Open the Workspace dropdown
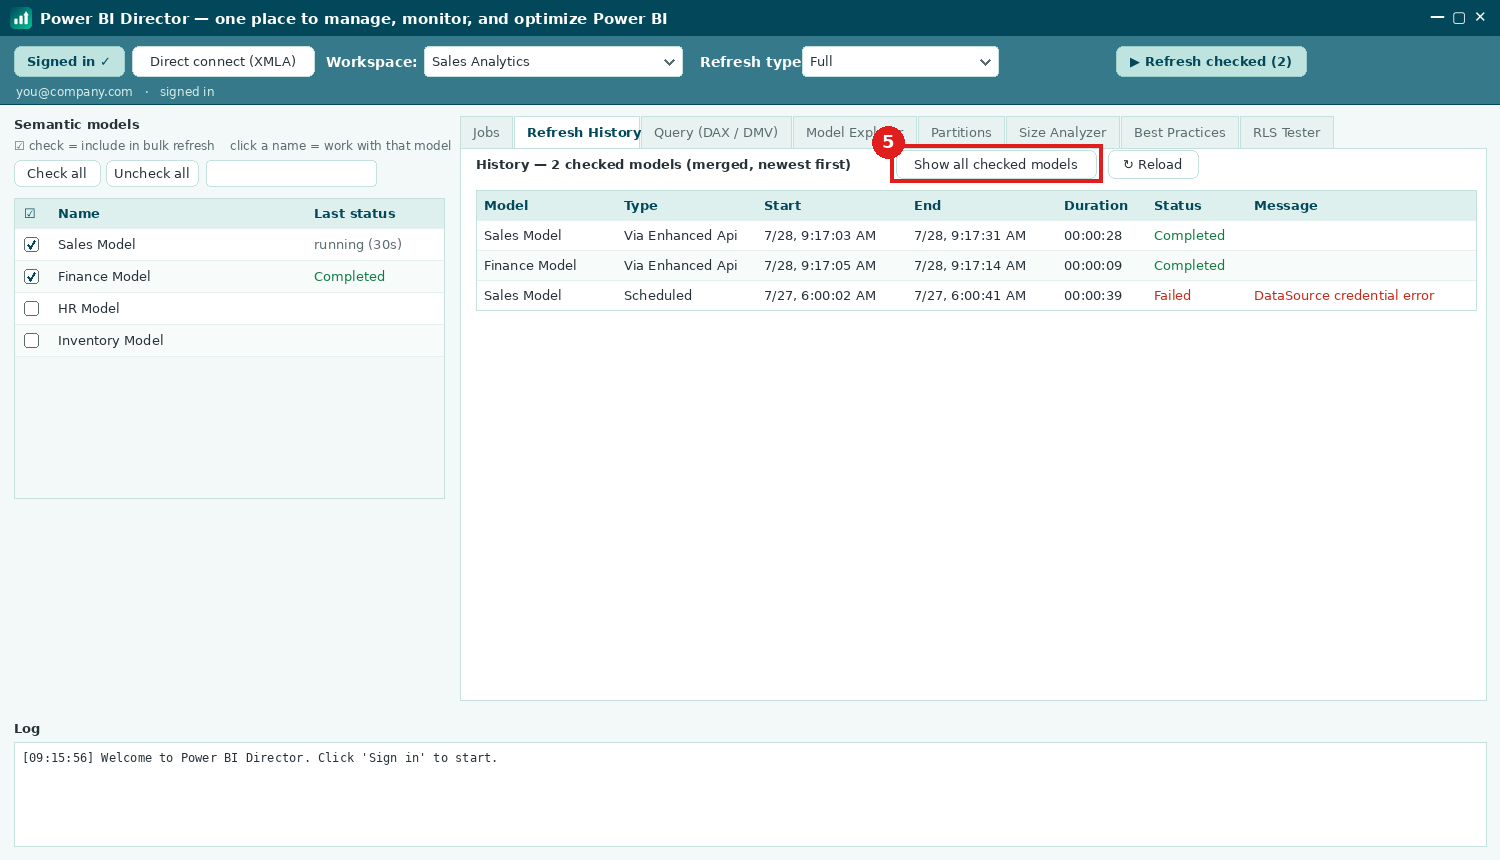This screenshot has height=860, width=1500. 553,61
